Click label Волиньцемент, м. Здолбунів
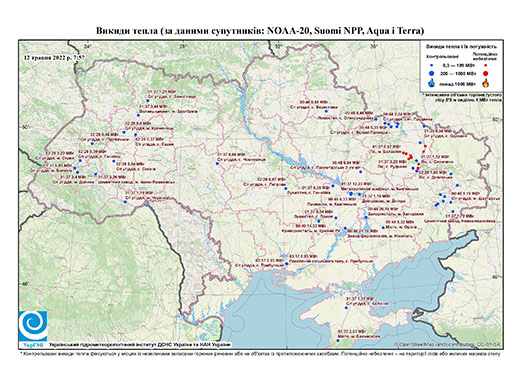The height and width of the screenshot is (368, 520). click(167, 112)
